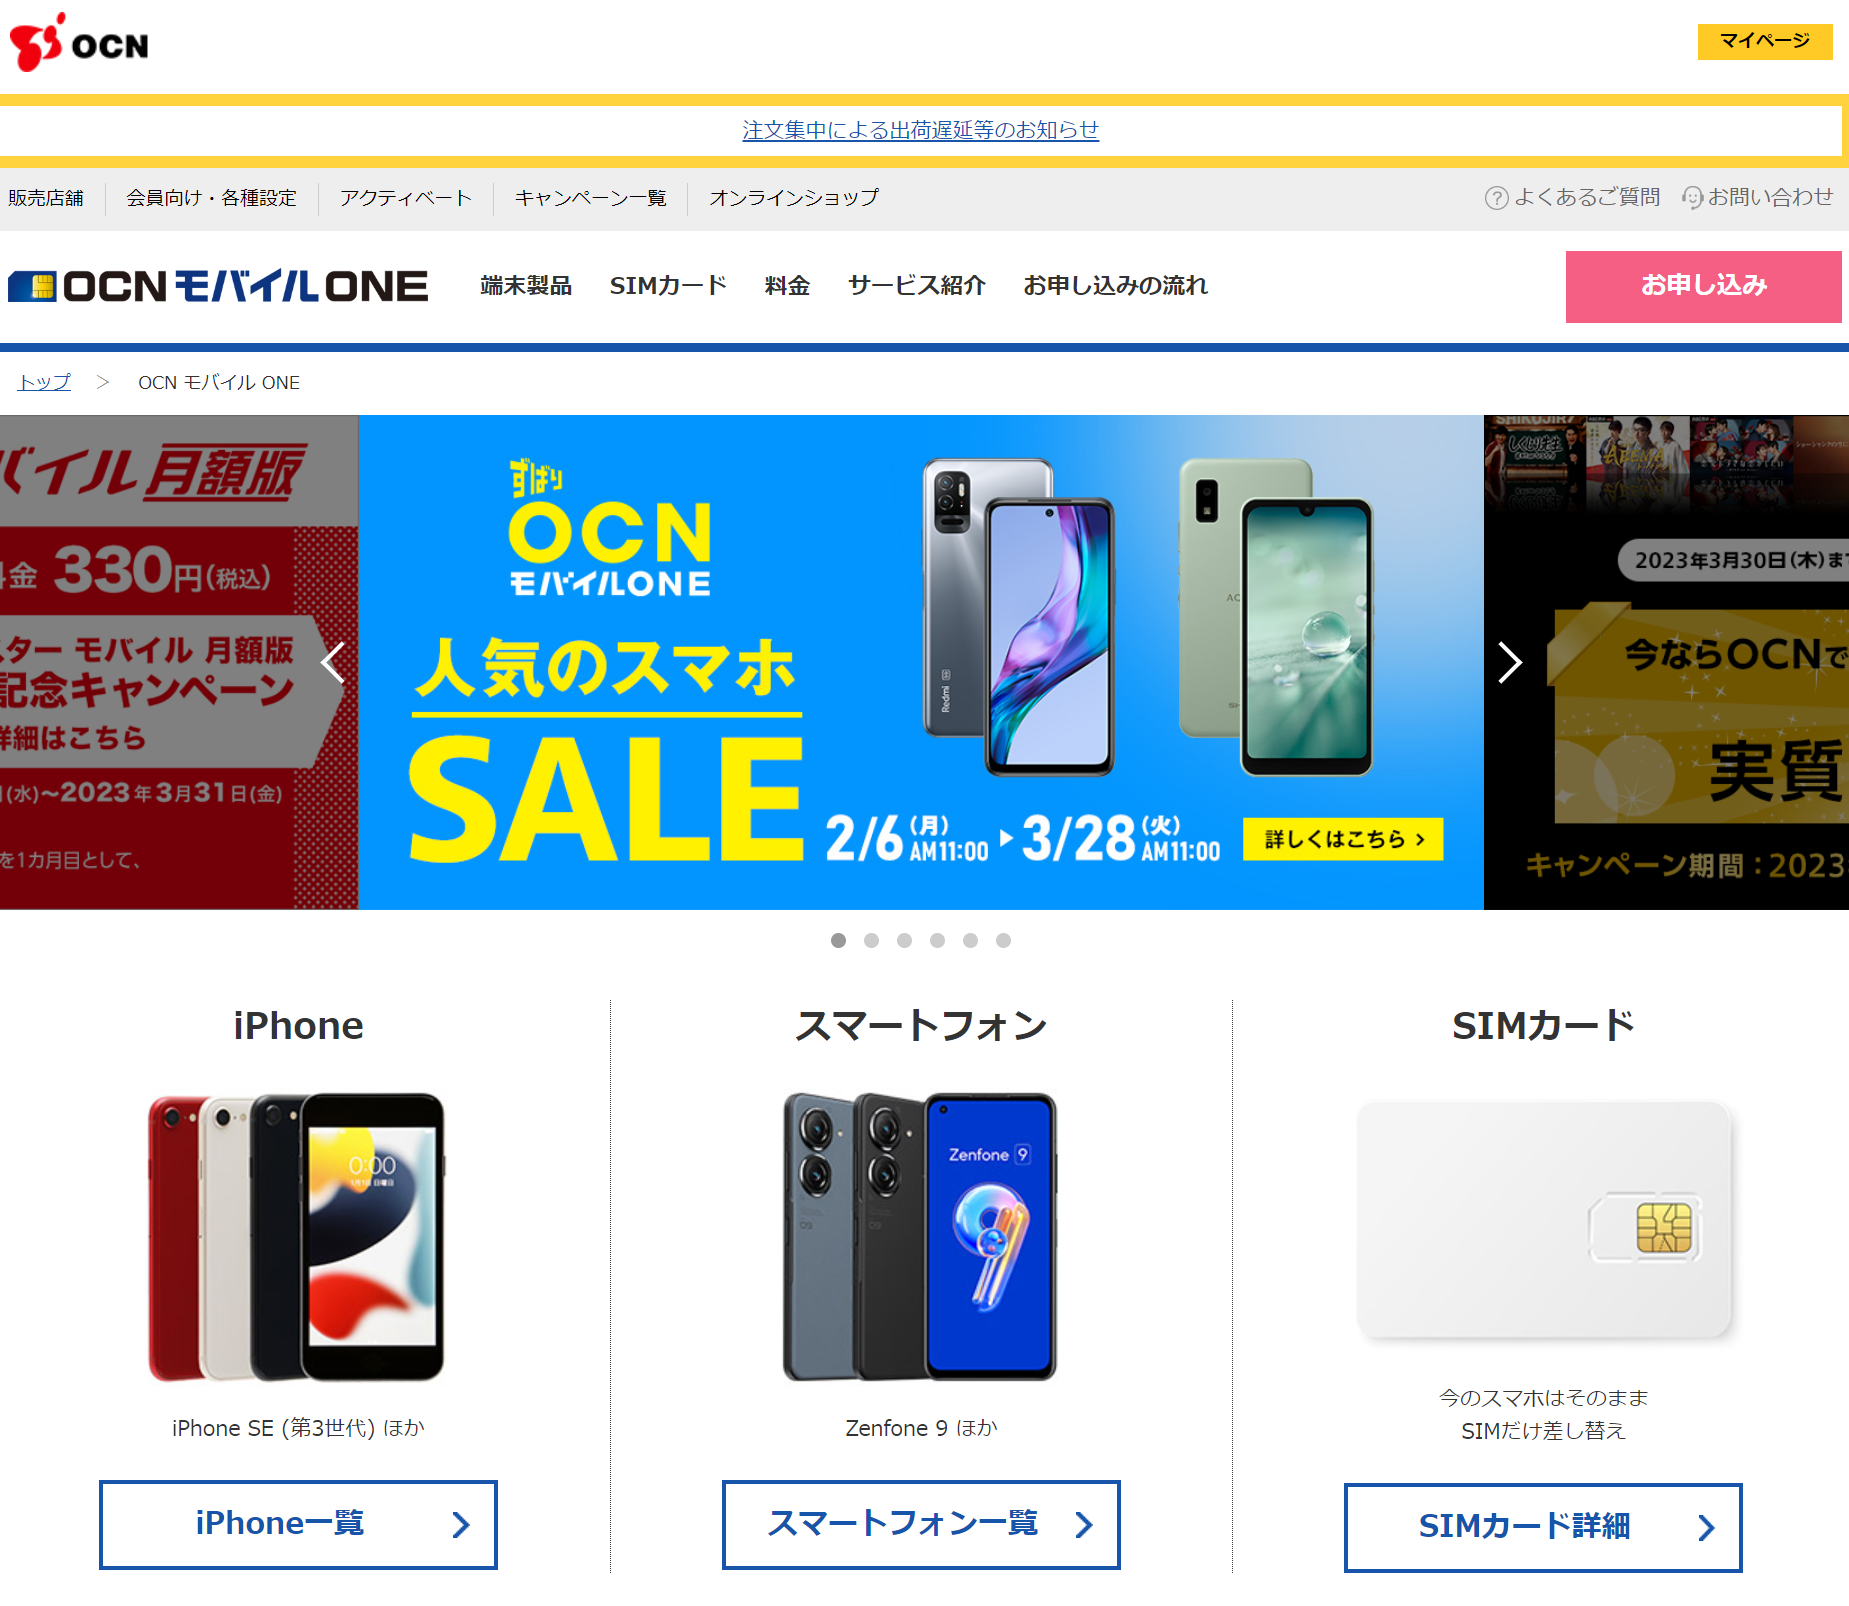Click 詳しくはこちら on SALE banner

[1343, 839]
